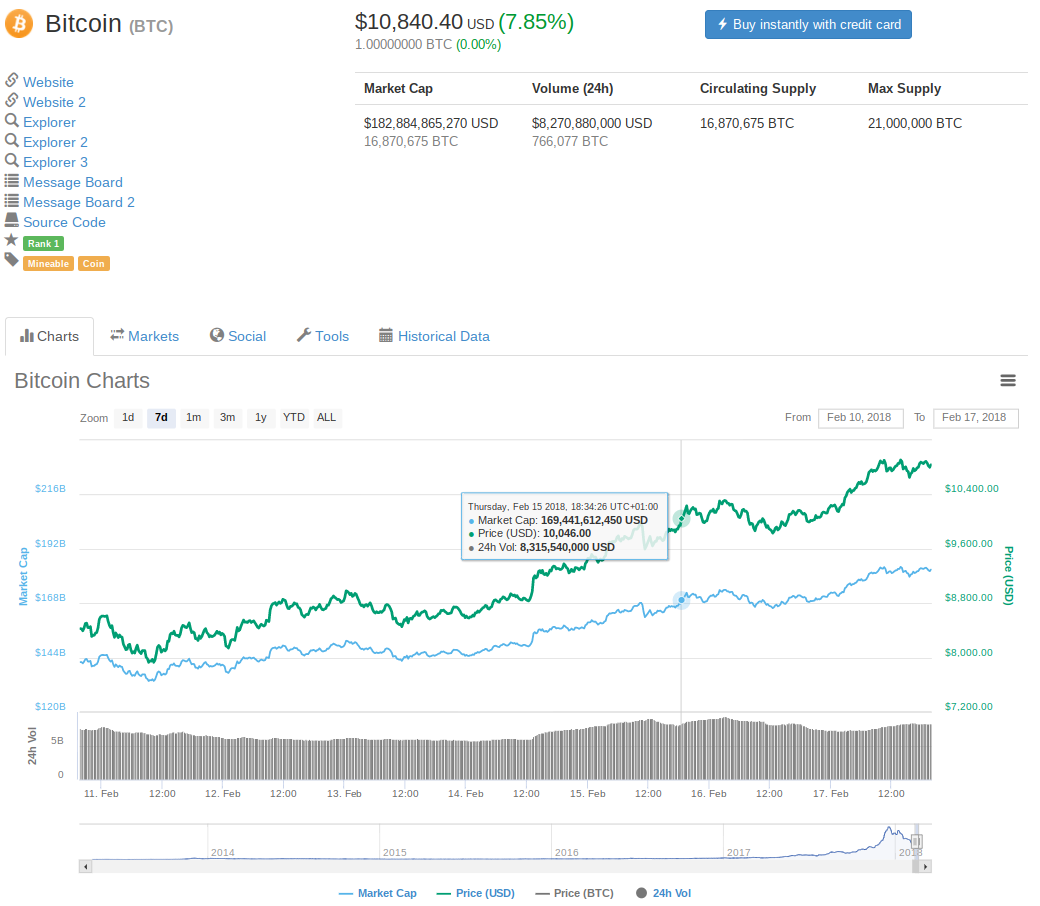Screen dimensions: 1040x906
Task: Select the 1m zoom range
Action: click(193, 417)
